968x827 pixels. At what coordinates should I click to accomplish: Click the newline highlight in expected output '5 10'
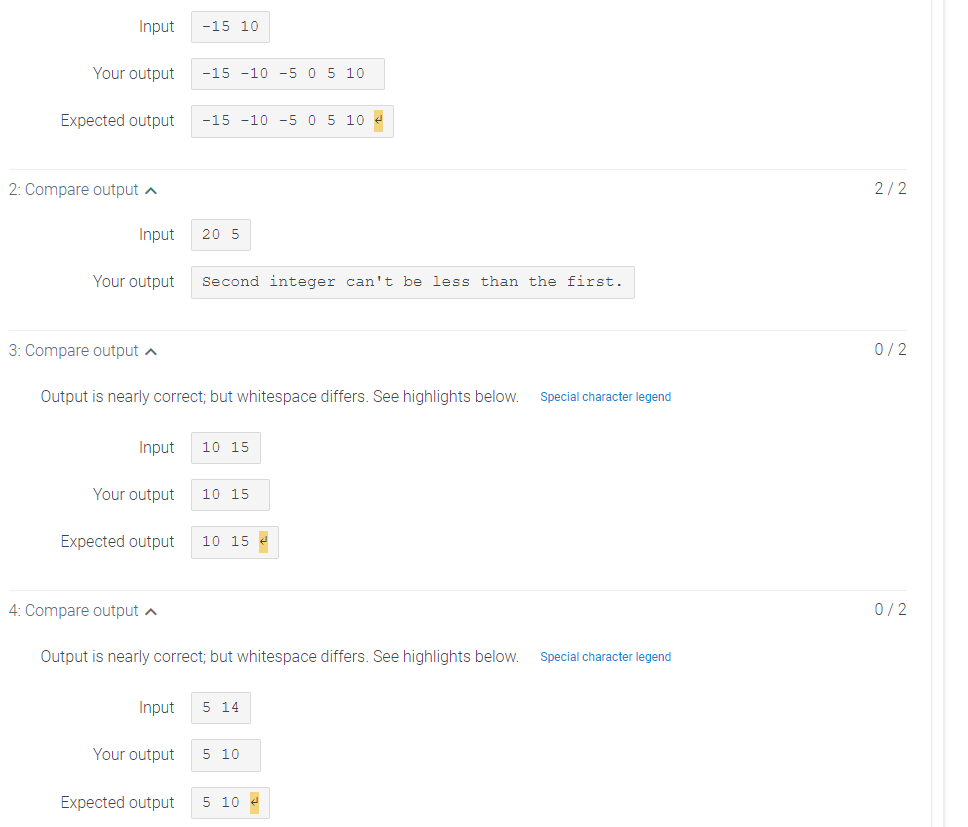[x=254, y=802]
